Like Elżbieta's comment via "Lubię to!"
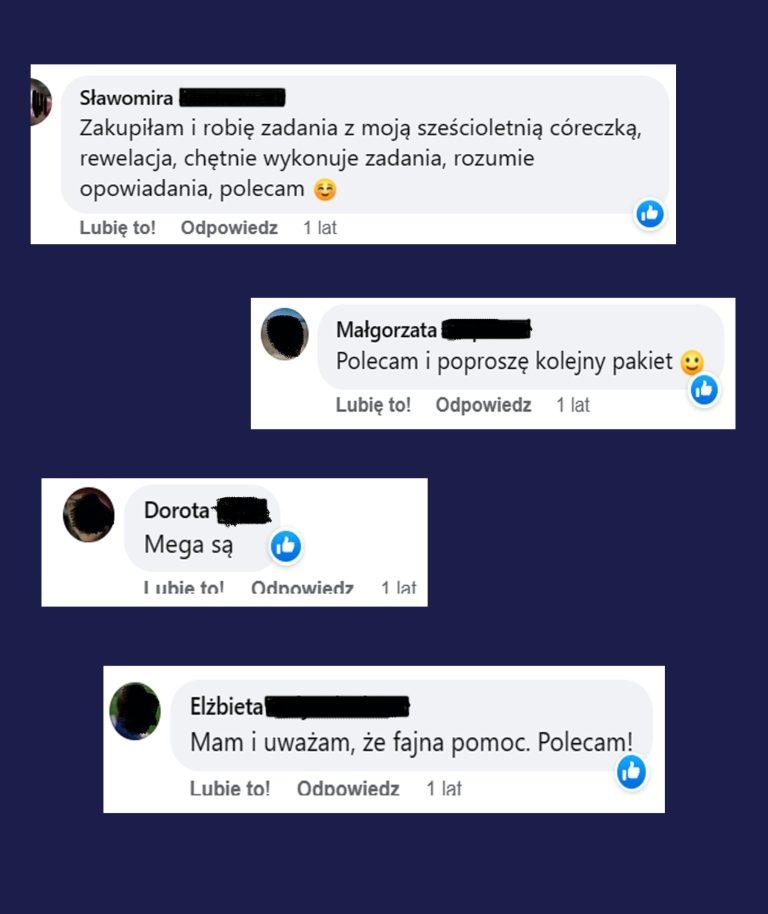Viewport: 768px width, 914px height. 230,788
